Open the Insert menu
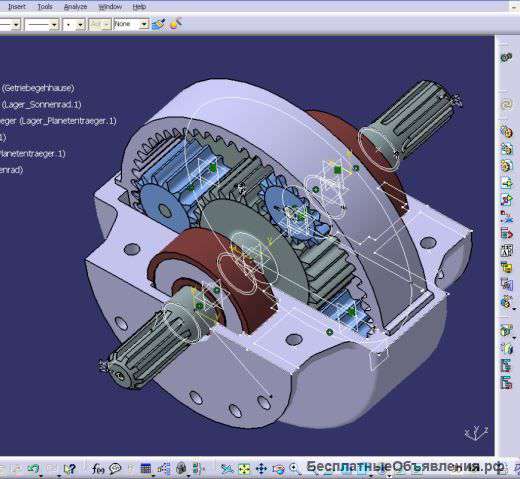Screen dimensions: 520x479 pos(17,6)
